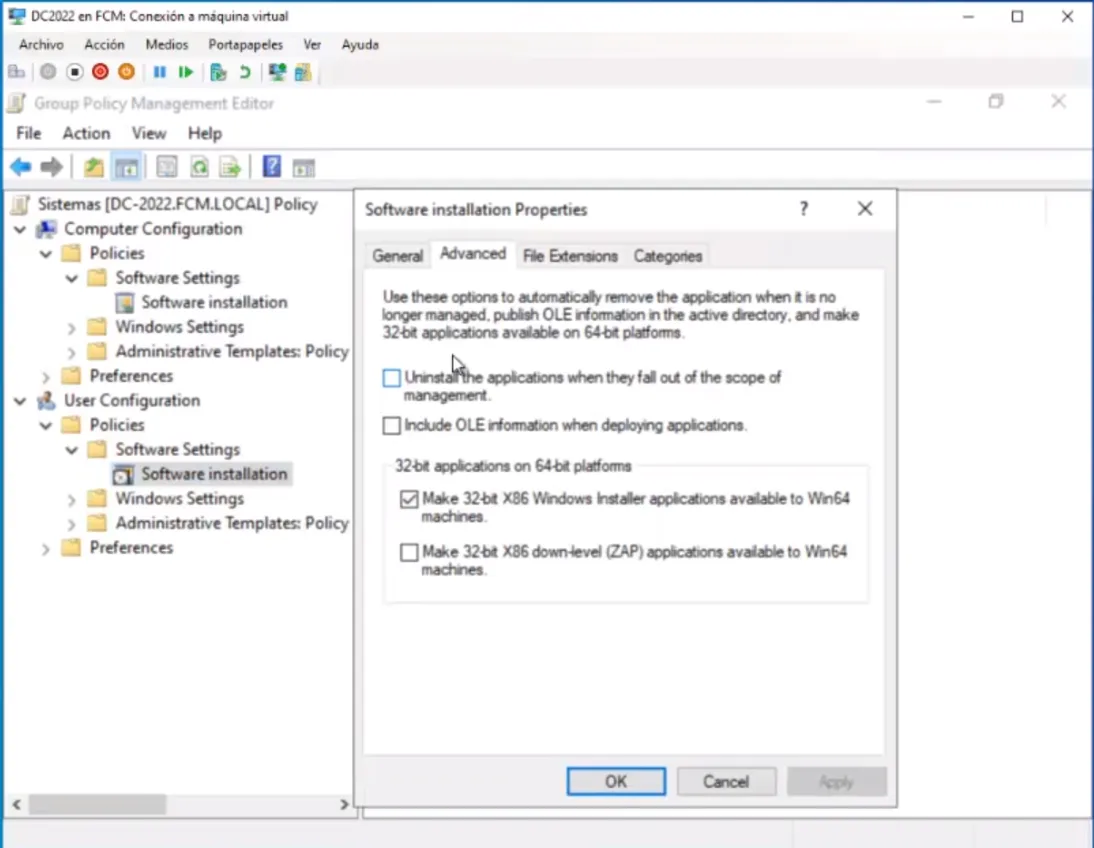
Task: Click the Export List toolbar icon
Action: 230,167
